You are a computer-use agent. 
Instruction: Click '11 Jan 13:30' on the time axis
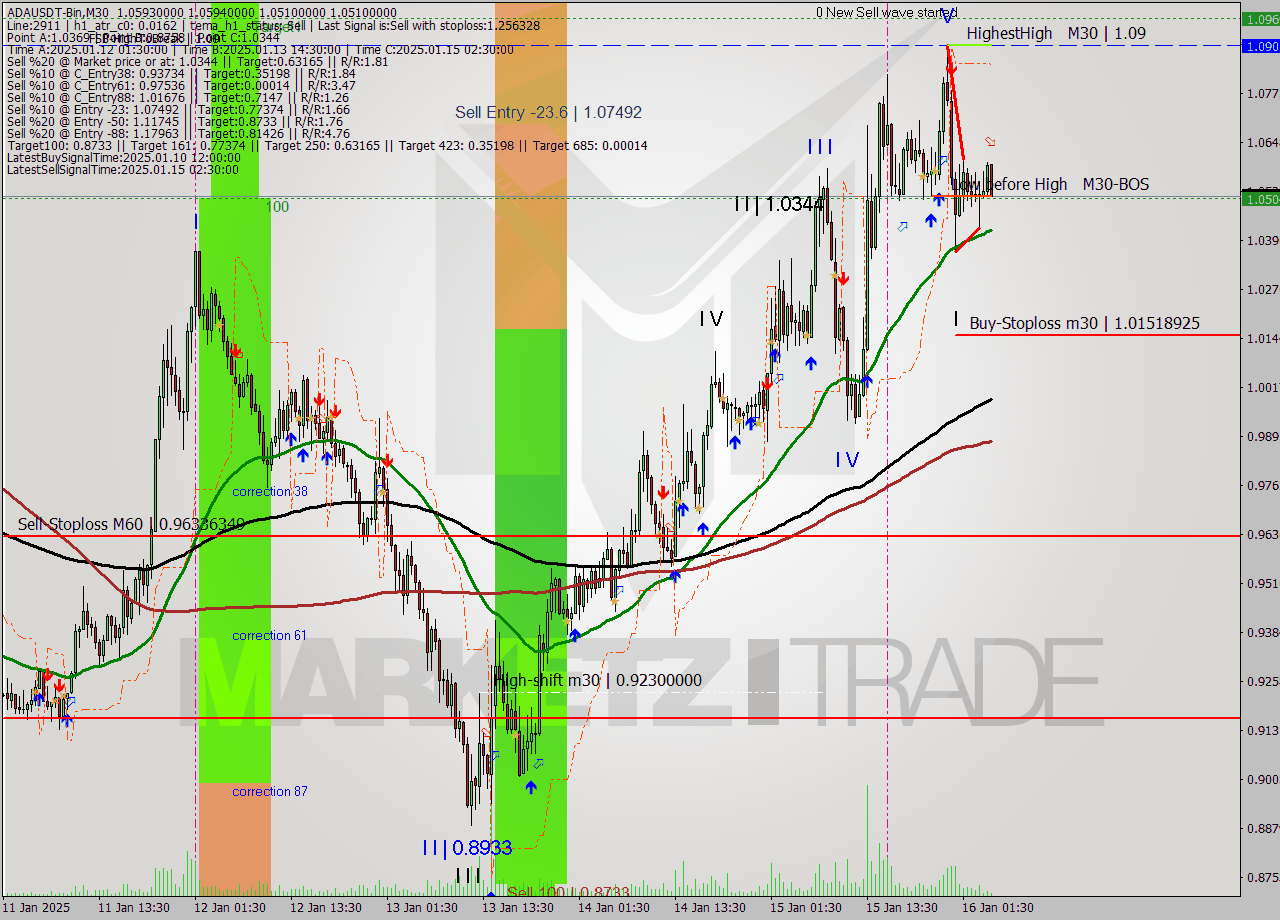pyautogui.click(x=132, y=907)
